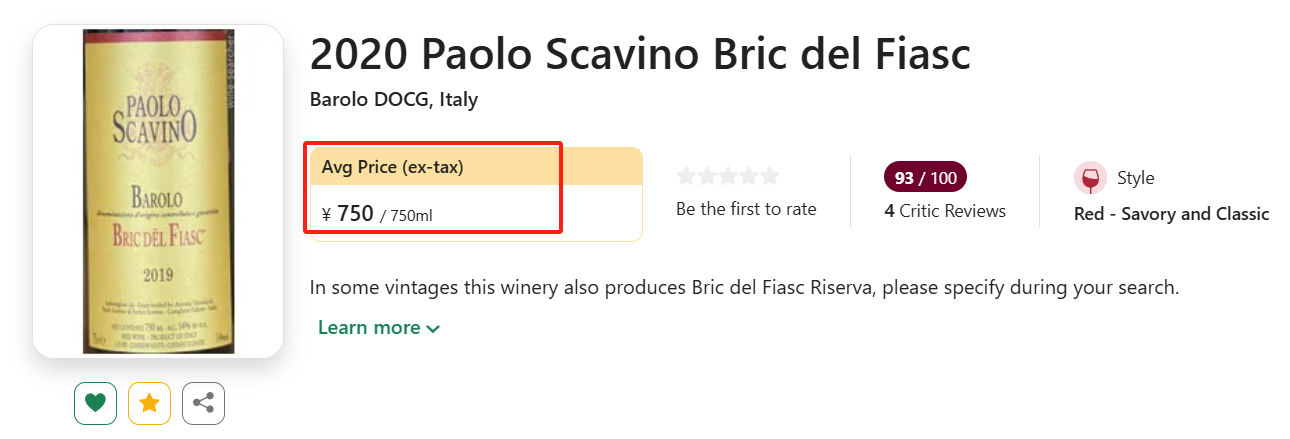Image resolution: width=1290 pixels, height=439 pixels.
Task: Open the Paolo Scavino bottle label image
Action: (x=158, y=190)
